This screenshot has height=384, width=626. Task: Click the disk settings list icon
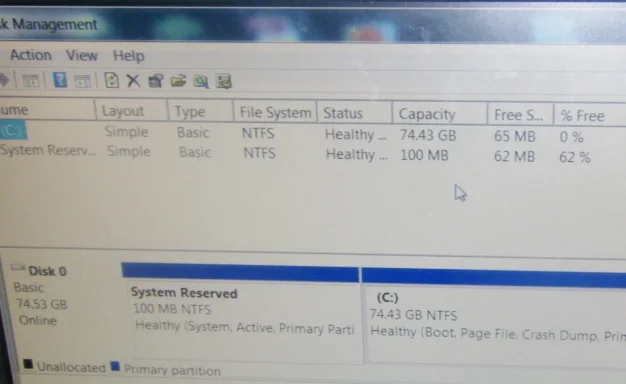pyautogui.click(x=224, y=81)
